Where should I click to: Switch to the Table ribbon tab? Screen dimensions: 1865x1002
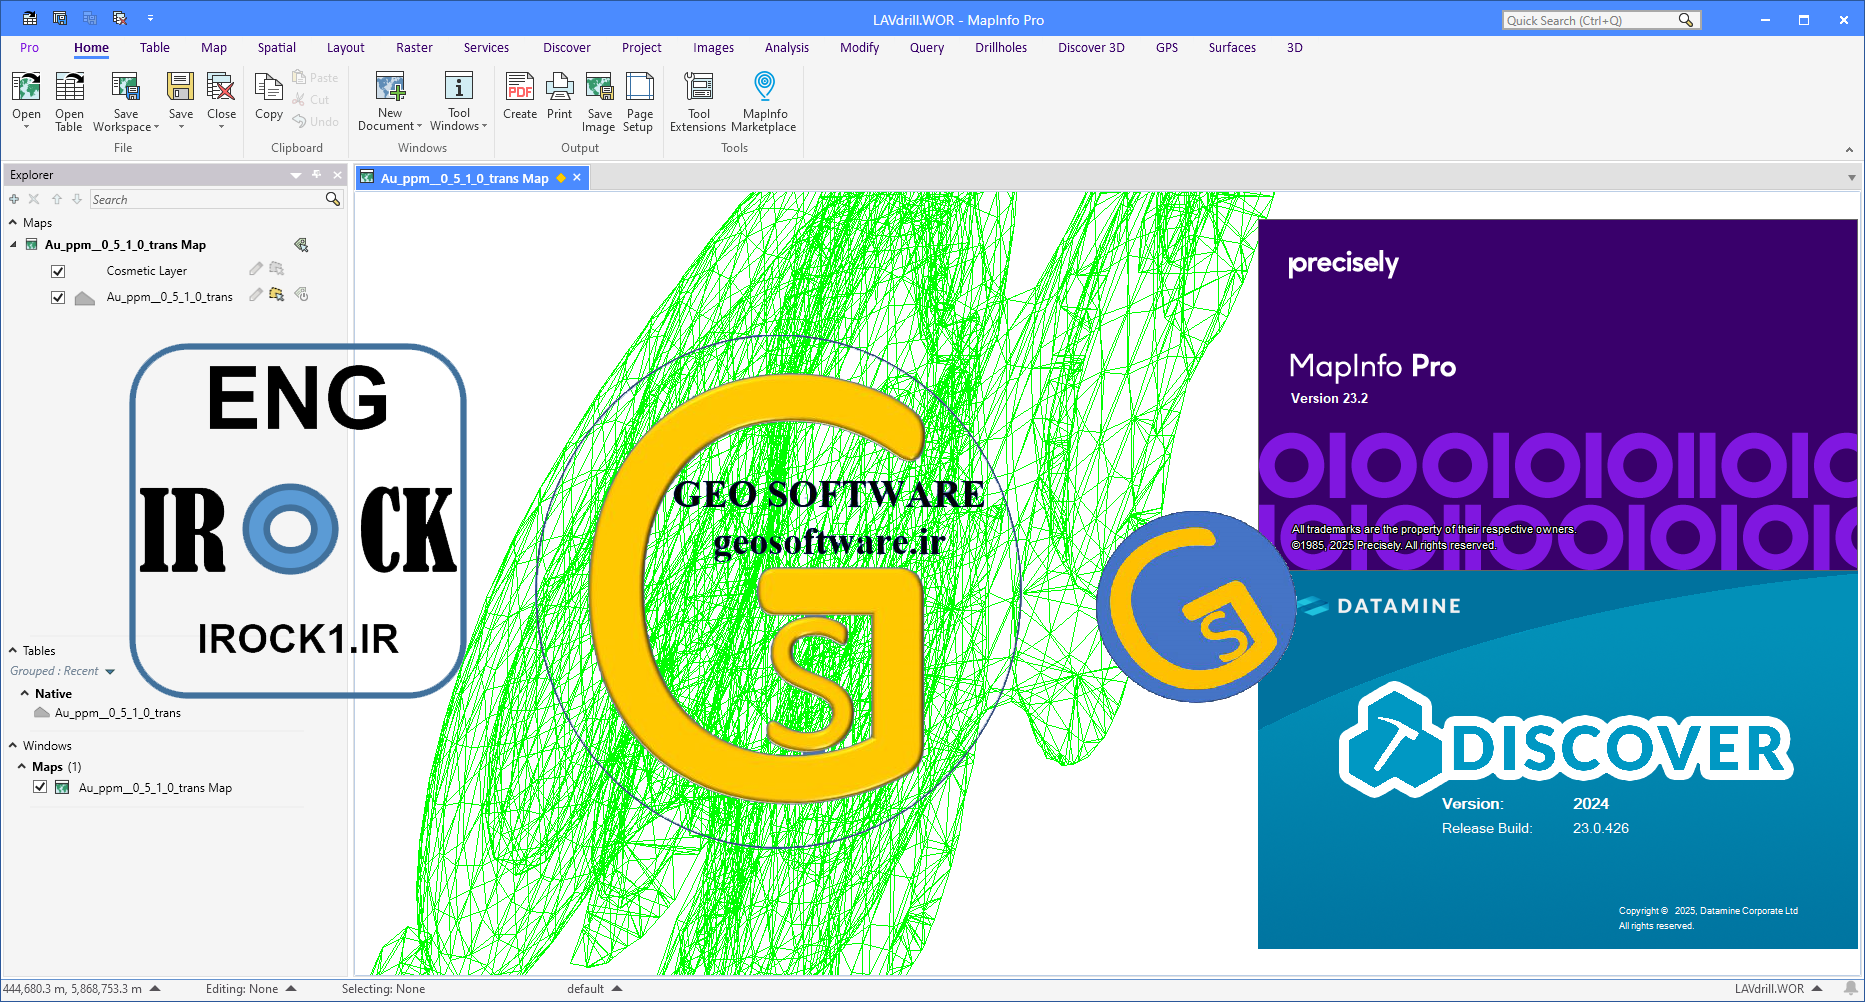pyautogui.click(x=154, y=48)
